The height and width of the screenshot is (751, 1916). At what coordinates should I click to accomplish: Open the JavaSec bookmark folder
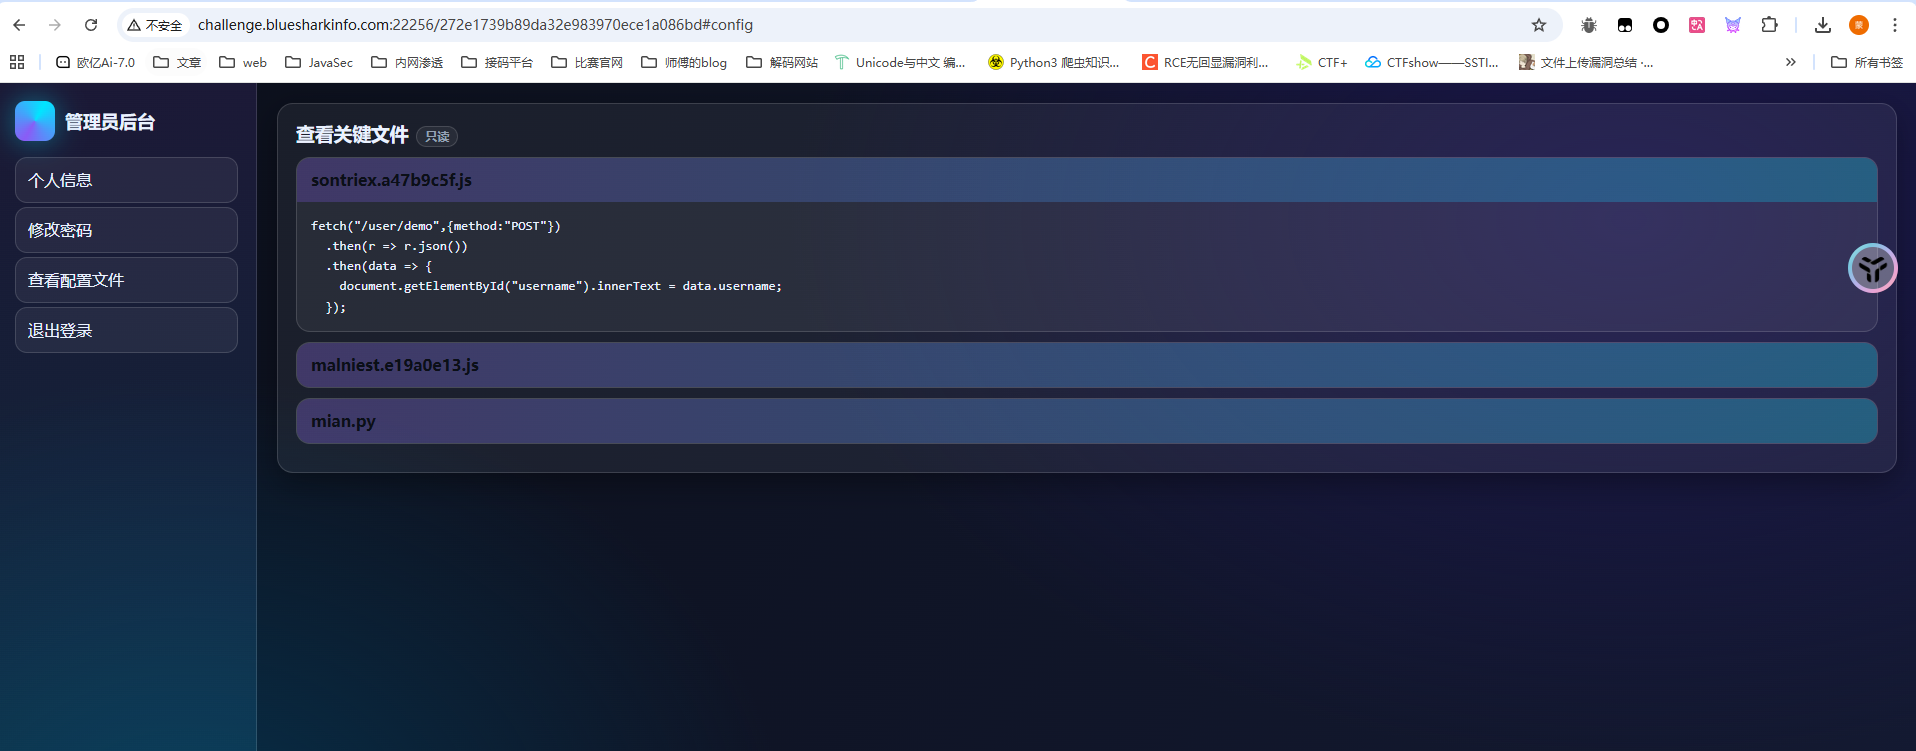(x=319, y=62)
